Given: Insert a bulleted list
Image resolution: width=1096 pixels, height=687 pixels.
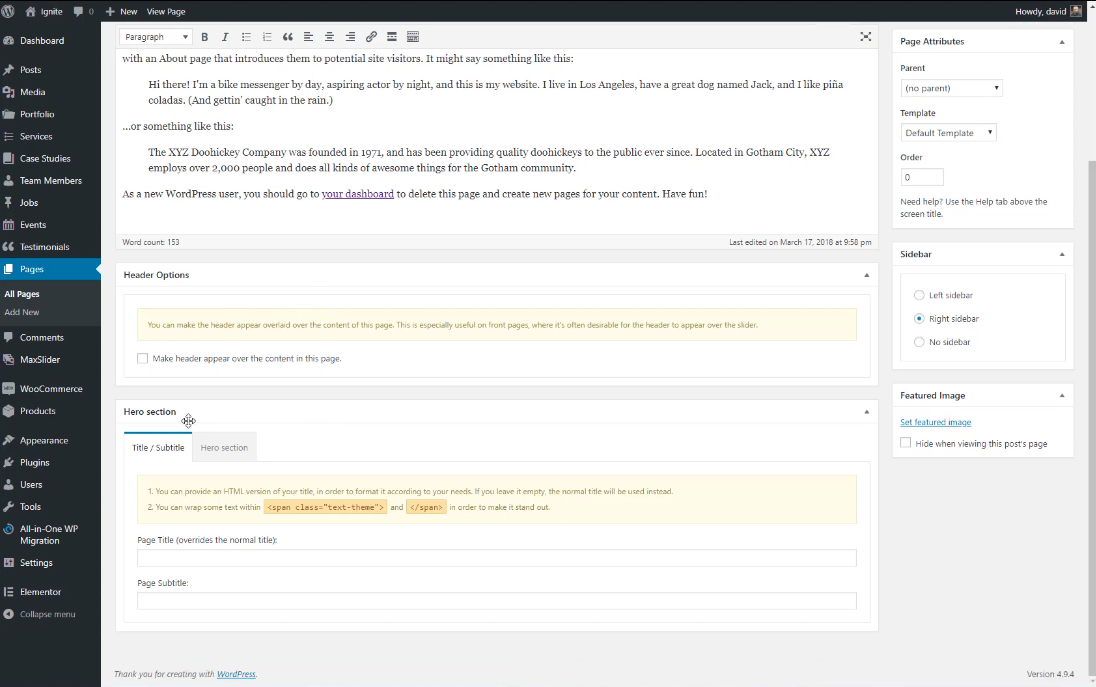Looking at the screenshot, I should (x=246, y=37).
